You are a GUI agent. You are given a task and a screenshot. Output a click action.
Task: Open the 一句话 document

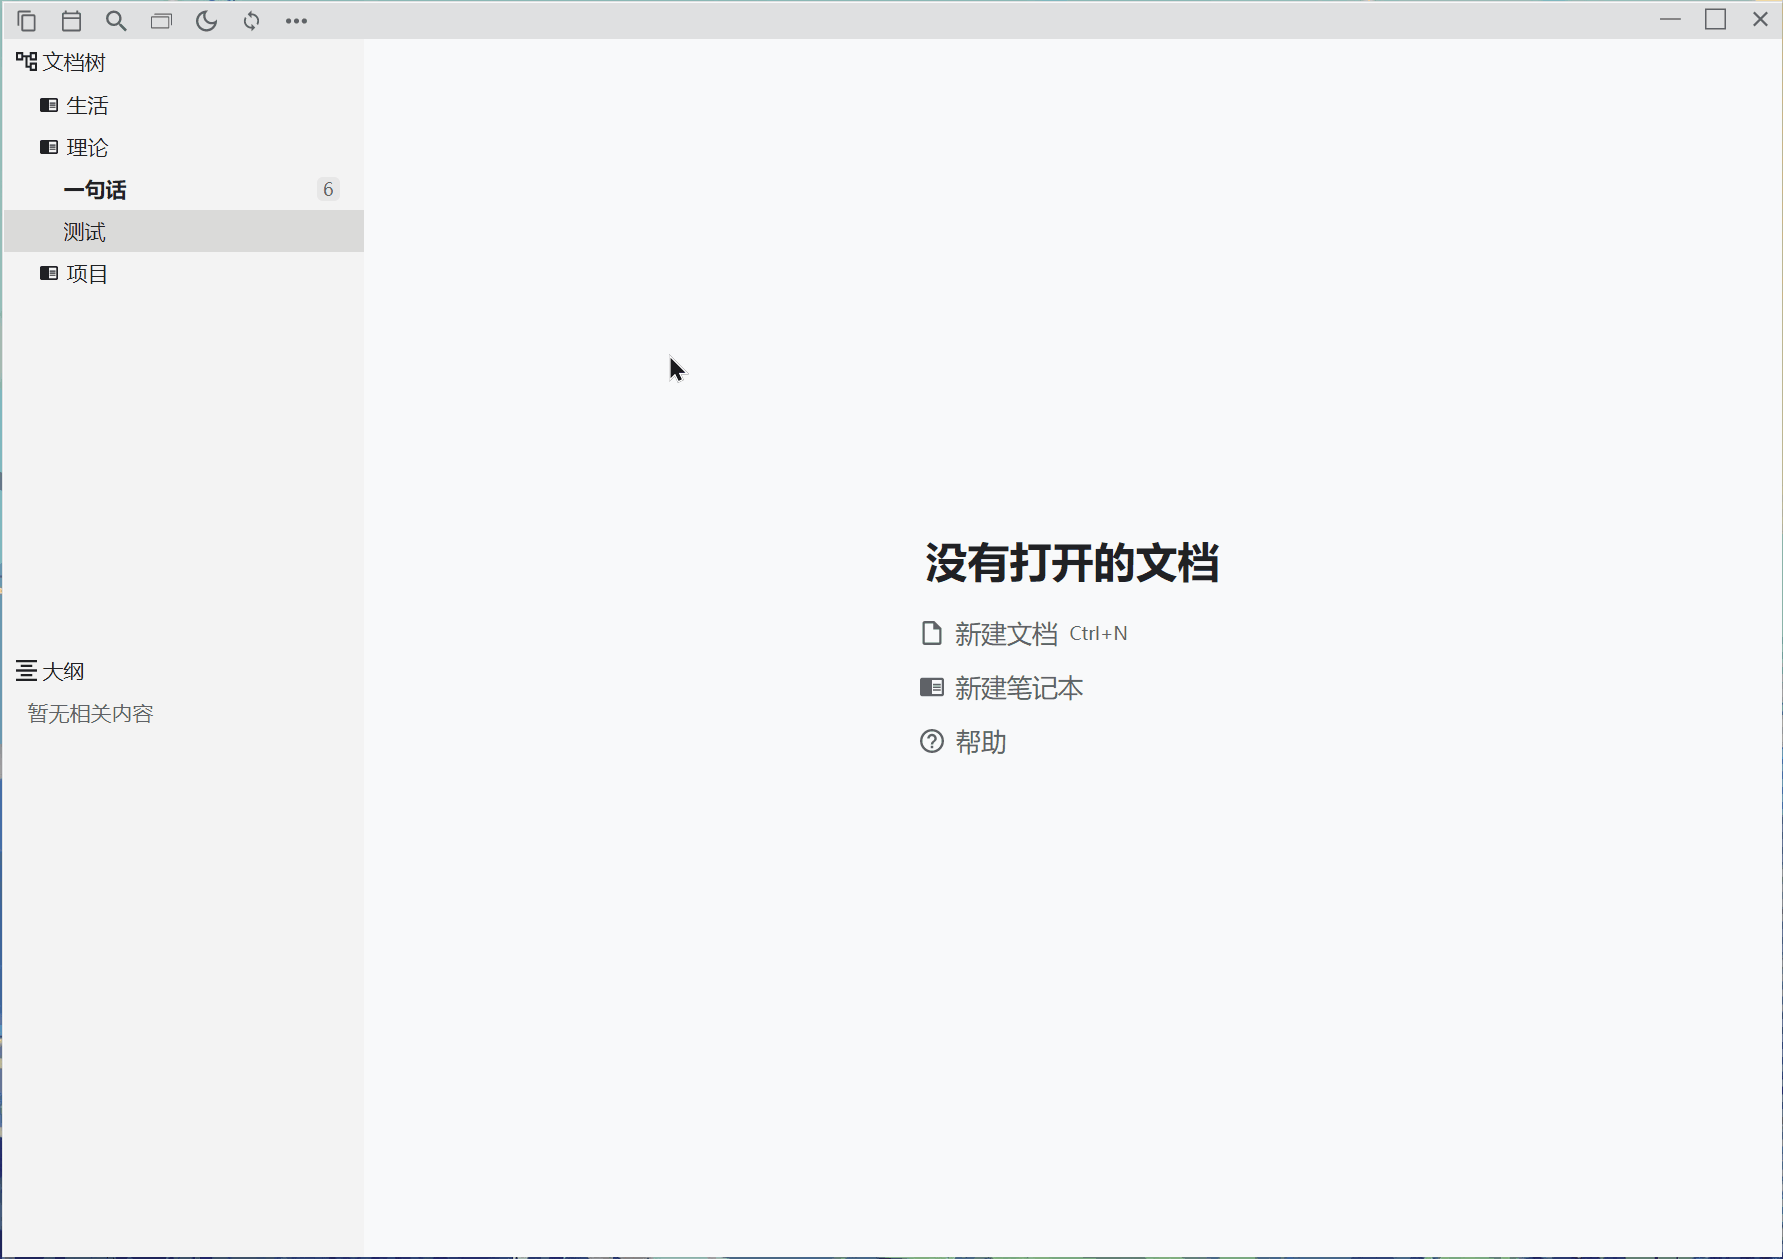click(x=184, y=189)
